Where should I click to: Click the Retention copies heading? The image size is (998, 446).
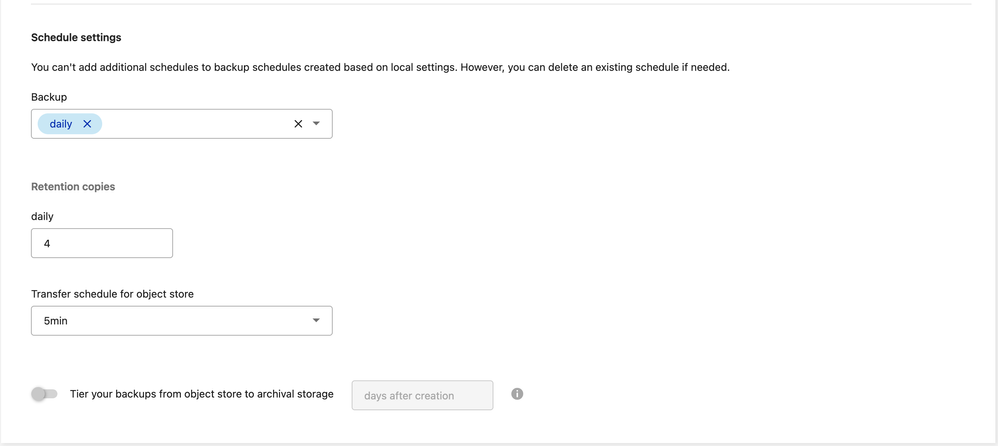(73, 186)
